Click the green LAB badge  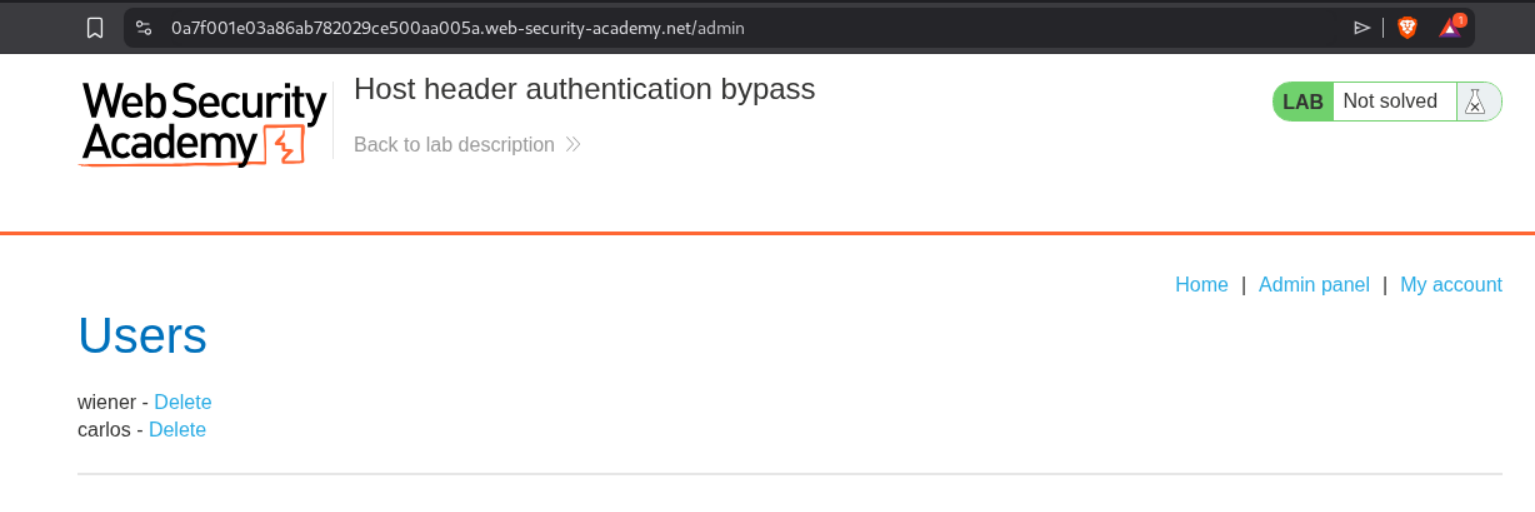coord(1302,101)
